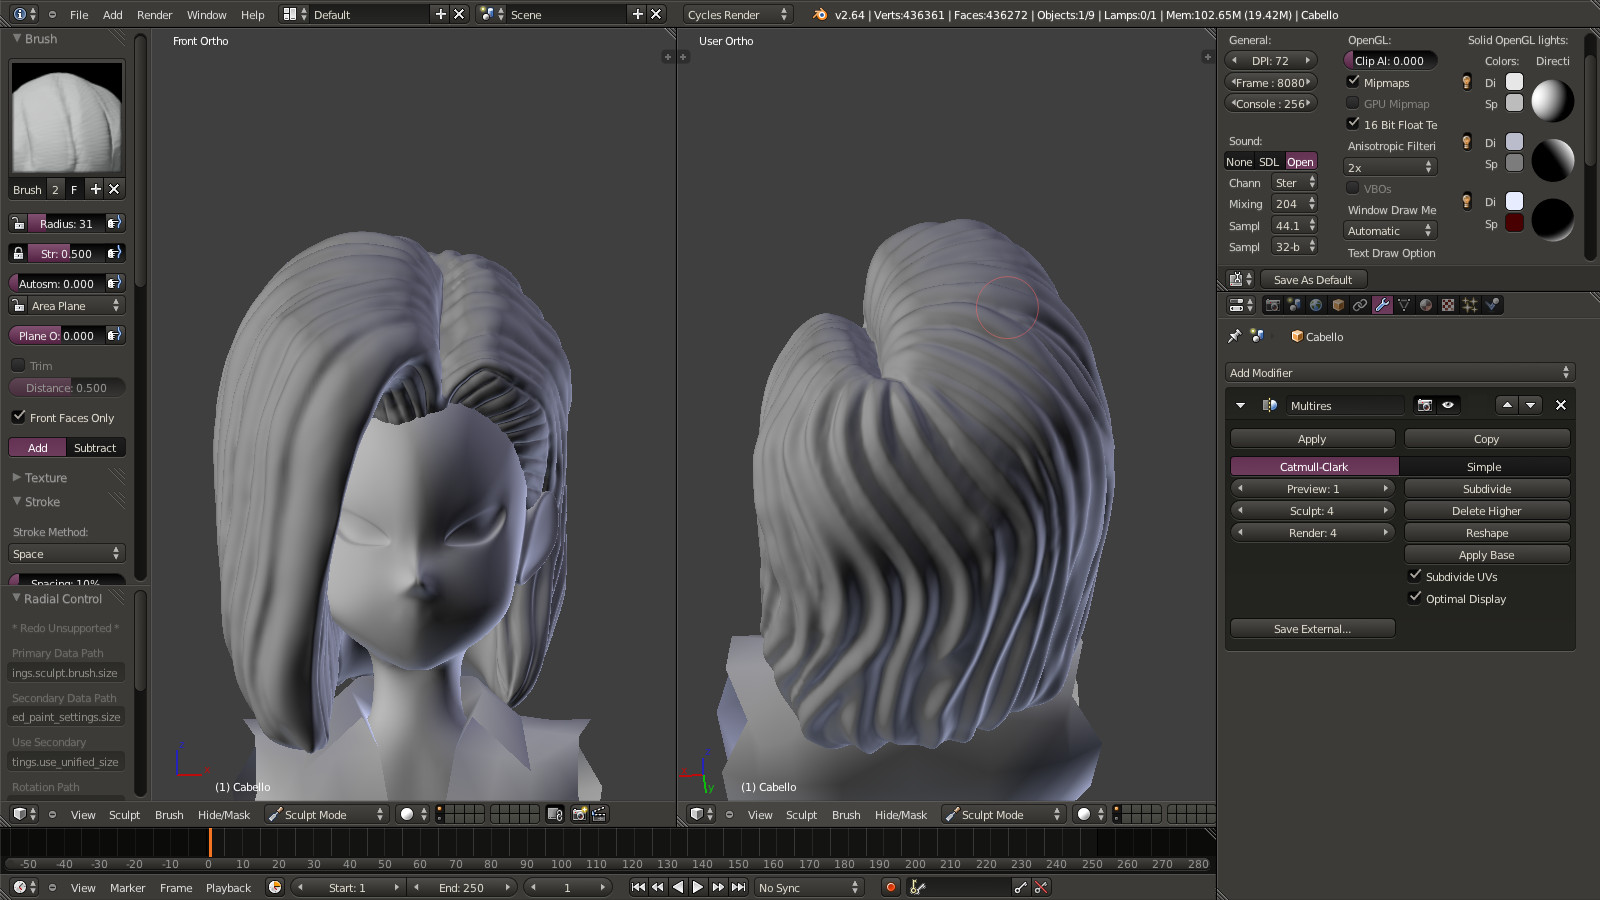Adjust the brush Radius slider
This screenshot has width=1600, height=900.
pyautogui.click(x=66, y=223)
